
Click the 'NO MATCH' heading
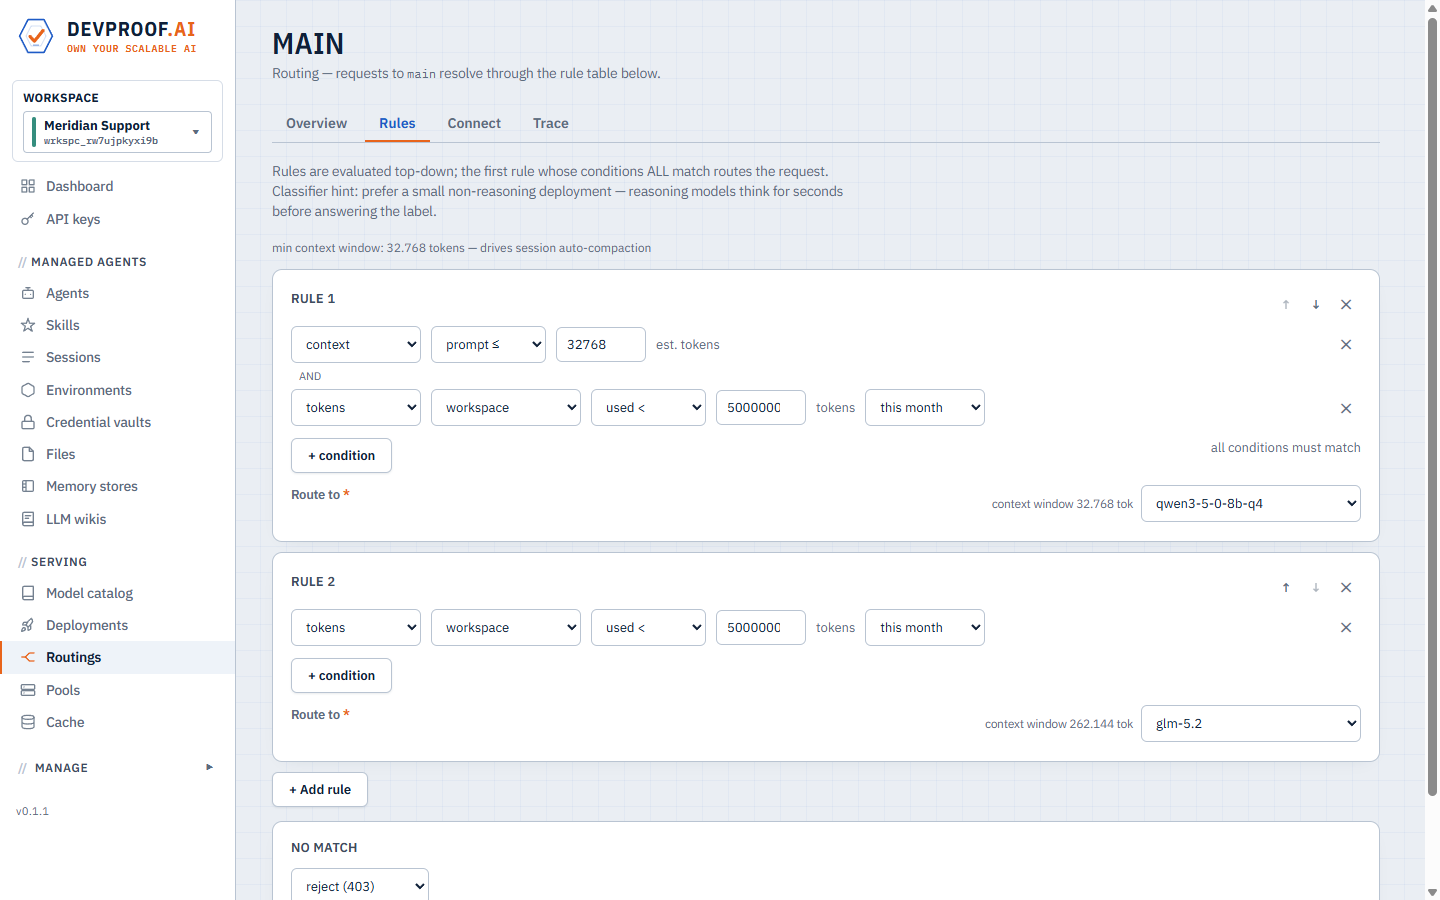(324, 847)
